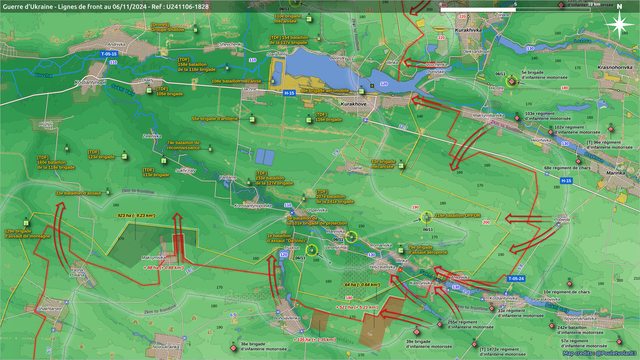Click the 55e brigade d'artillerie unit icon
Screen dimensions: 640x360
[x=252, y=119]
